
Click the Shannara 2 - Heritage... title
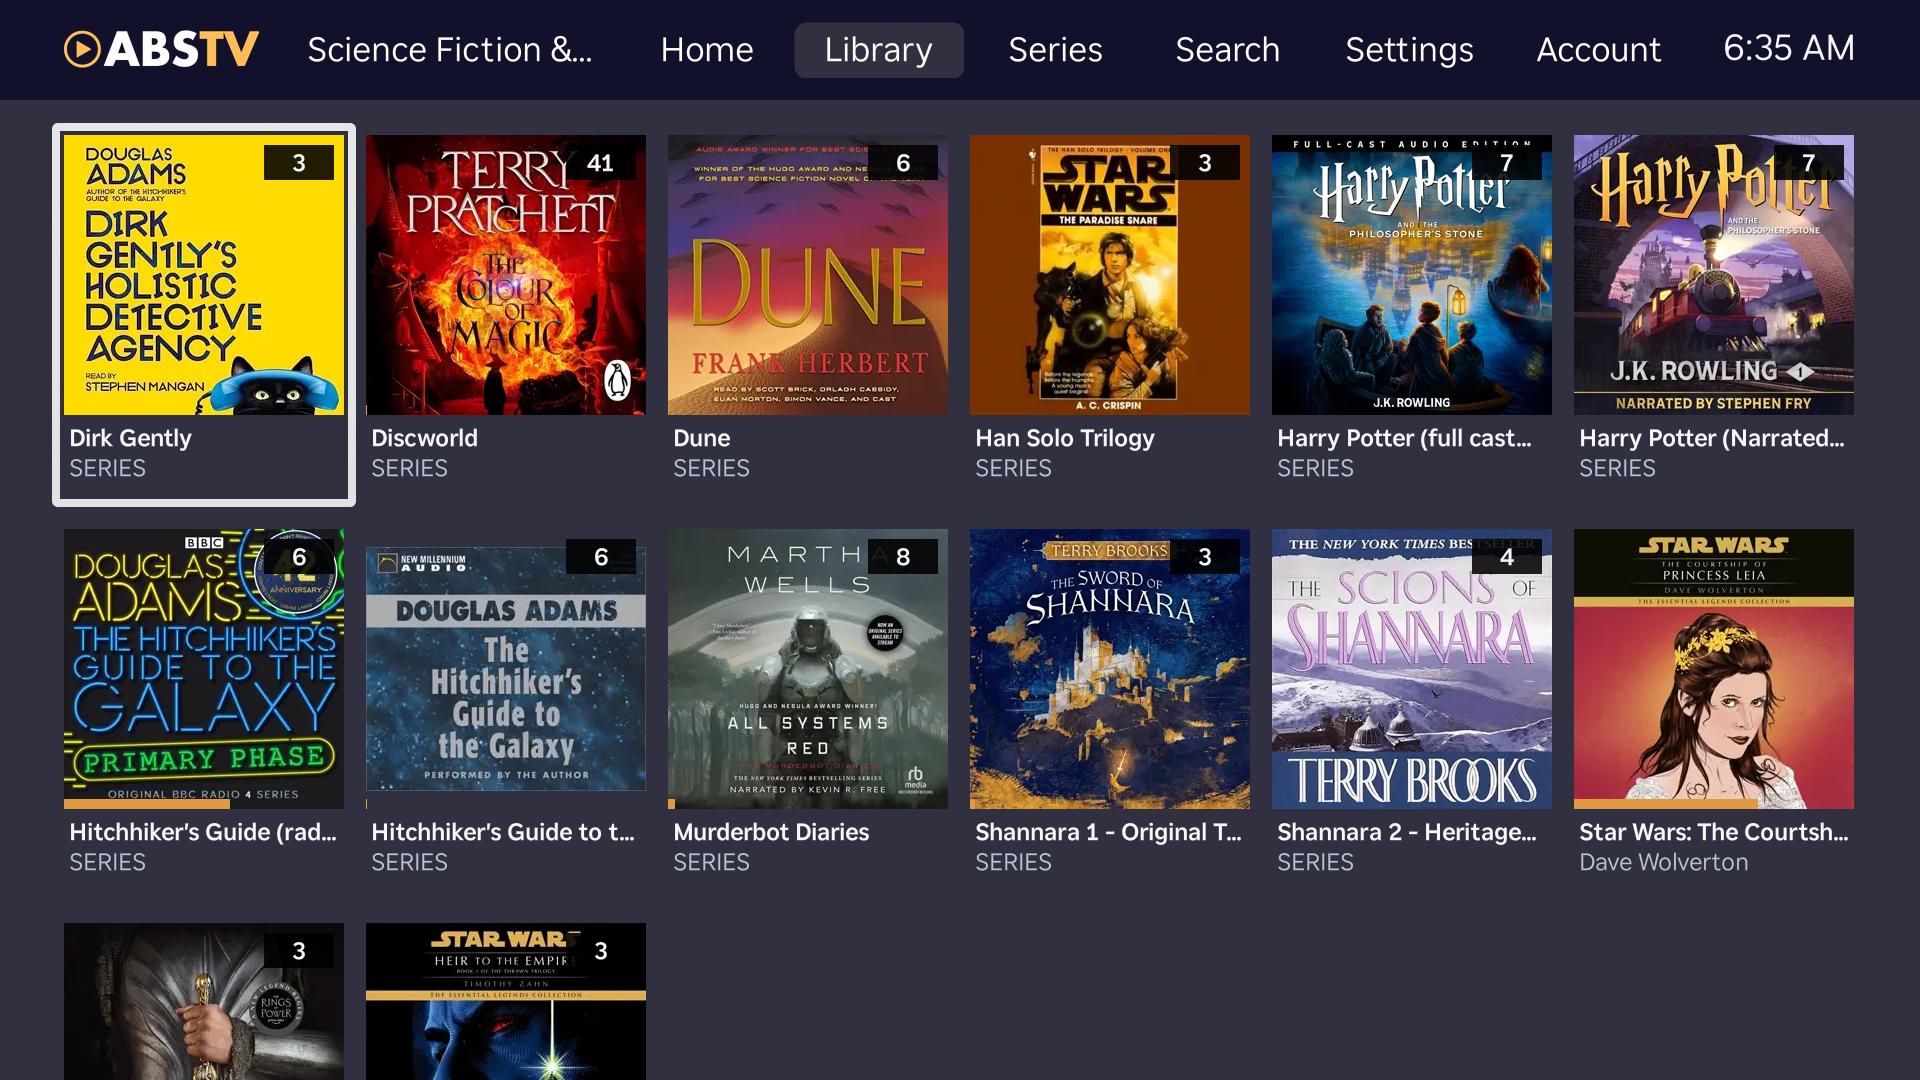pyautogui.click(x=1407, y=832)
